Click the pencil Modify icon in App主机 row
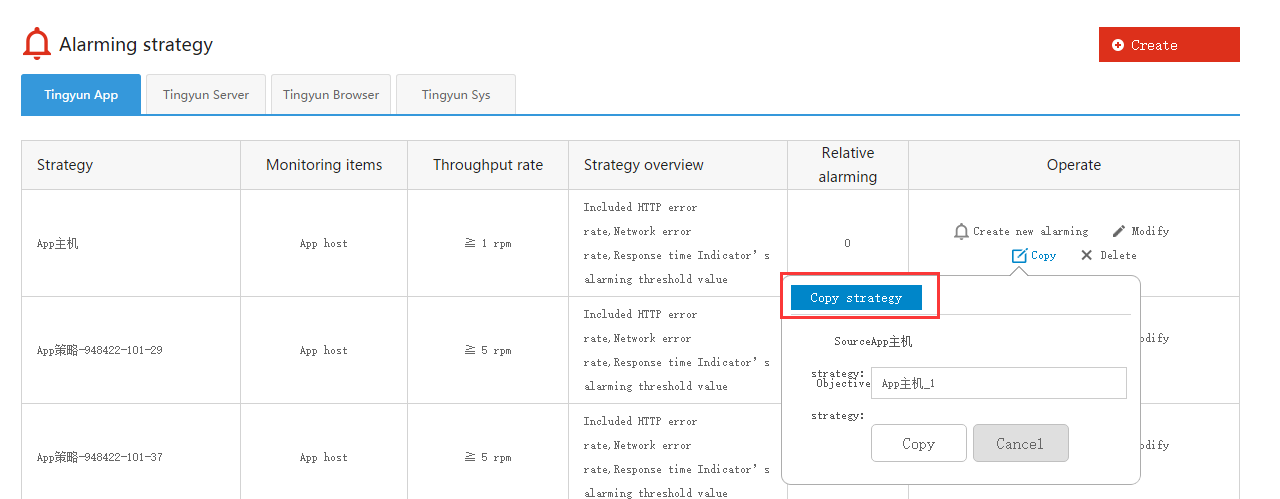Viewport: 1280px width, 499px height. [1119, 231]
